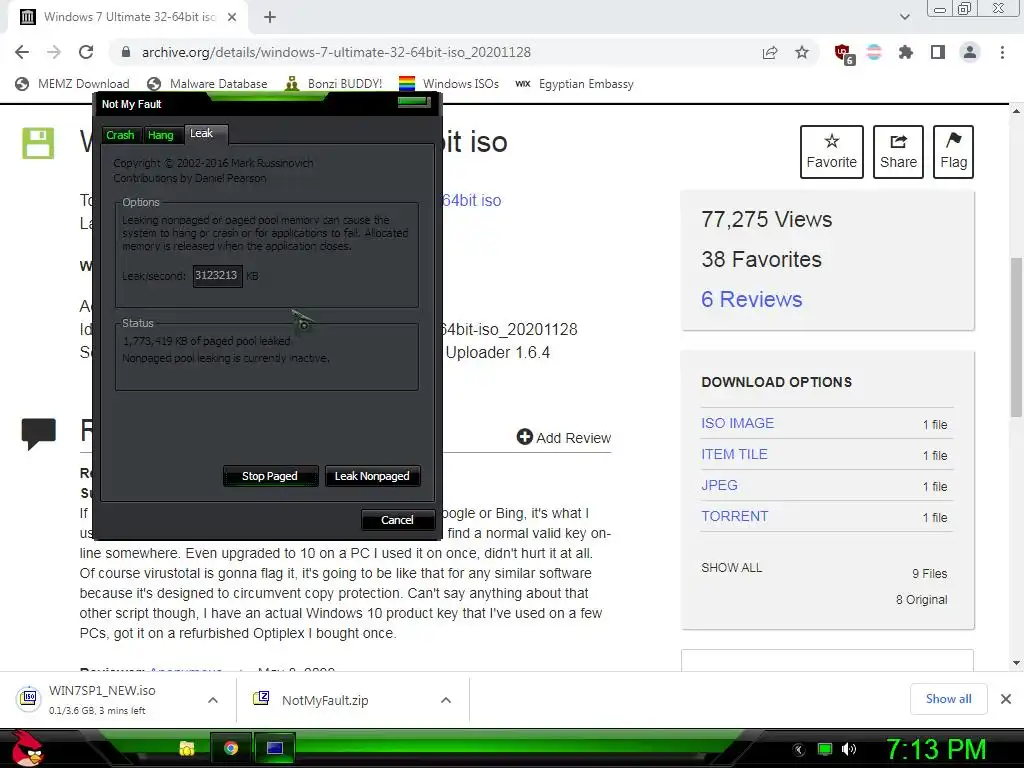Click the padlock site info icon
1024x768 pixels.
[x=126, y=52]
